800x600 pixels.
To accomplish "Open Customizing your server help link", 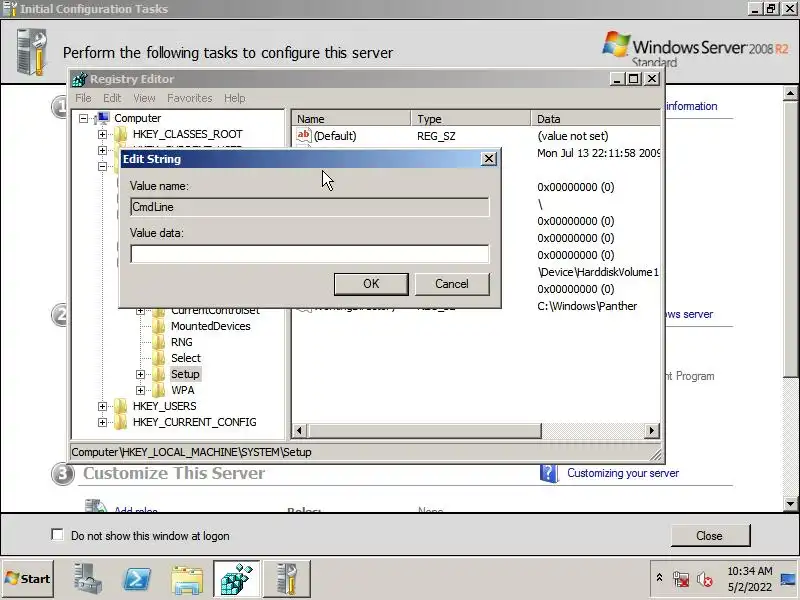I will pos(623,473).
